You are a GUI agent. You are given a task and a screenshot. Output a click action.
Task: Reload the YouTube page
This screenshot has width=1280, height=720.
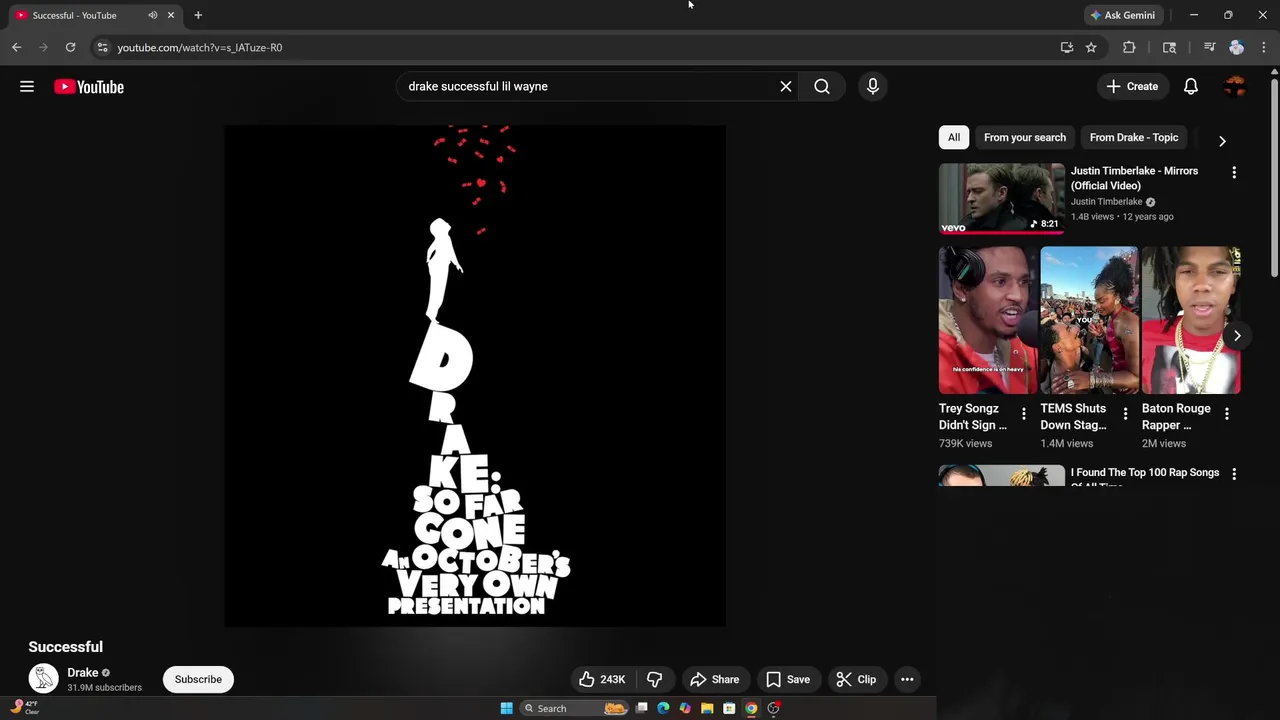click(70, 47)
